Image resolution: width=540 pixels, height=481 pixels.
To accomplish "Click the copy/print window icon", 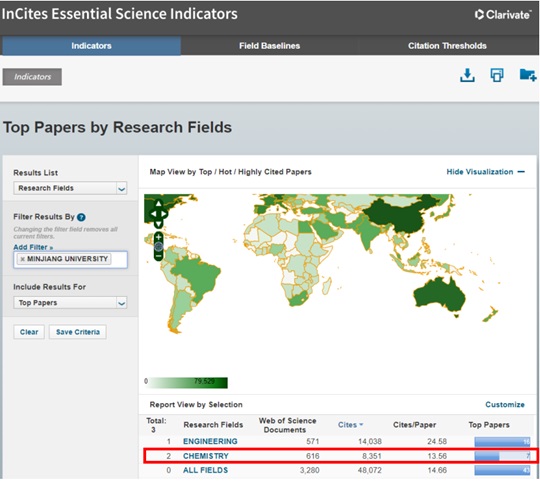I will pos(497,75).
